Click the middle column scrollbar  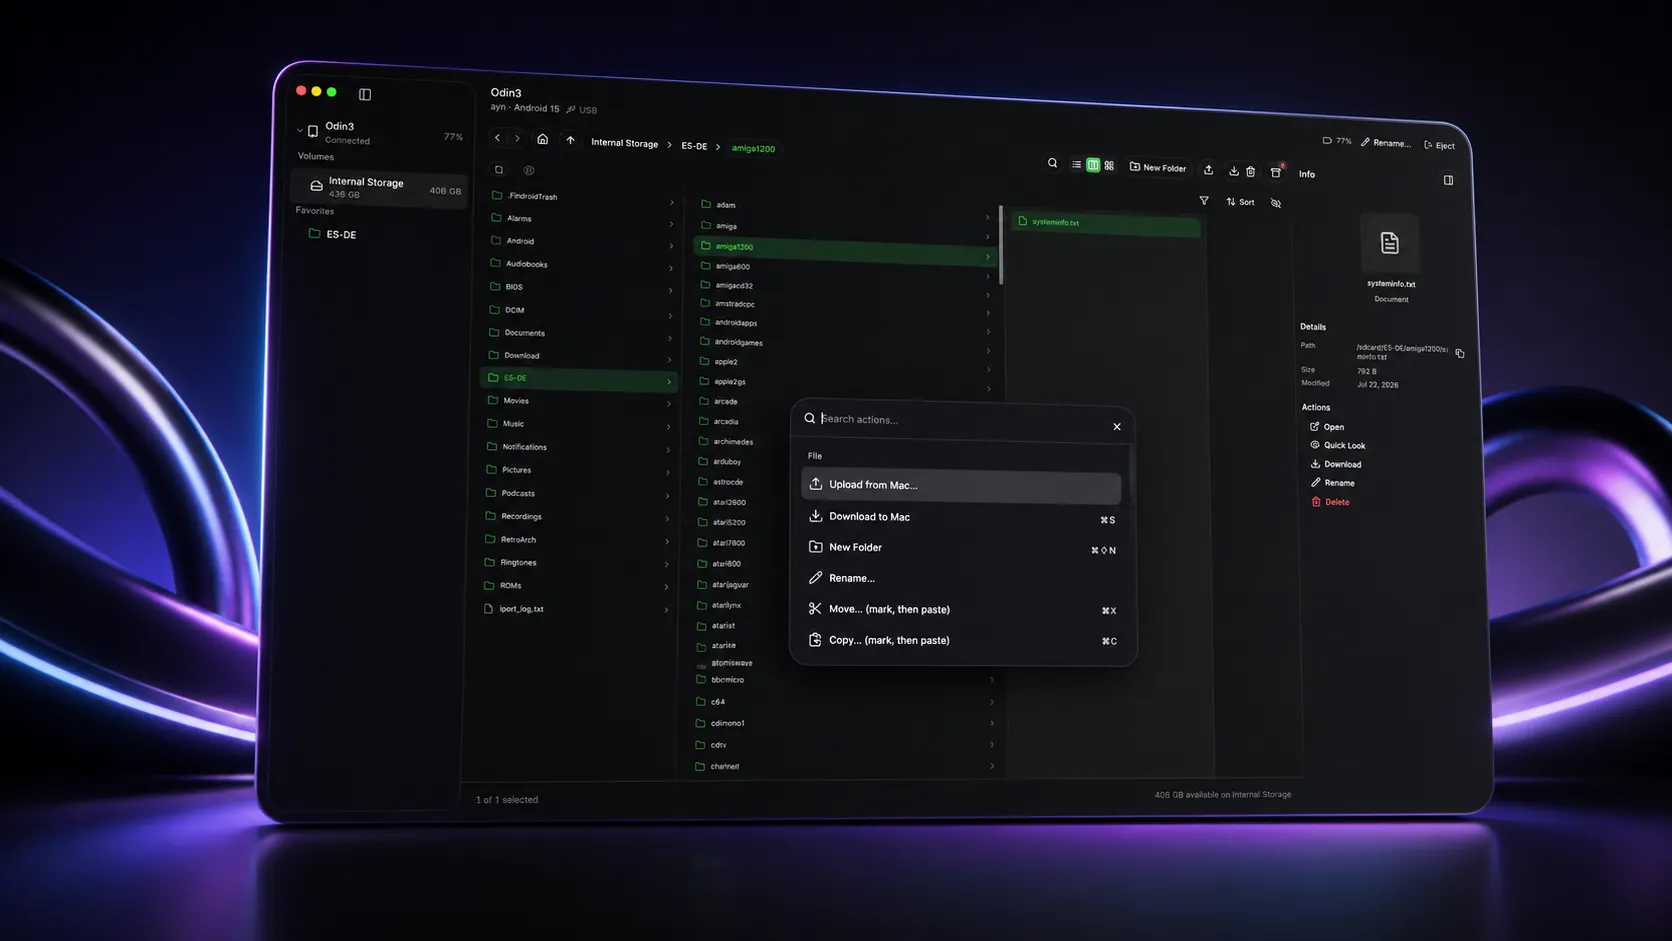pos(1001,246)
